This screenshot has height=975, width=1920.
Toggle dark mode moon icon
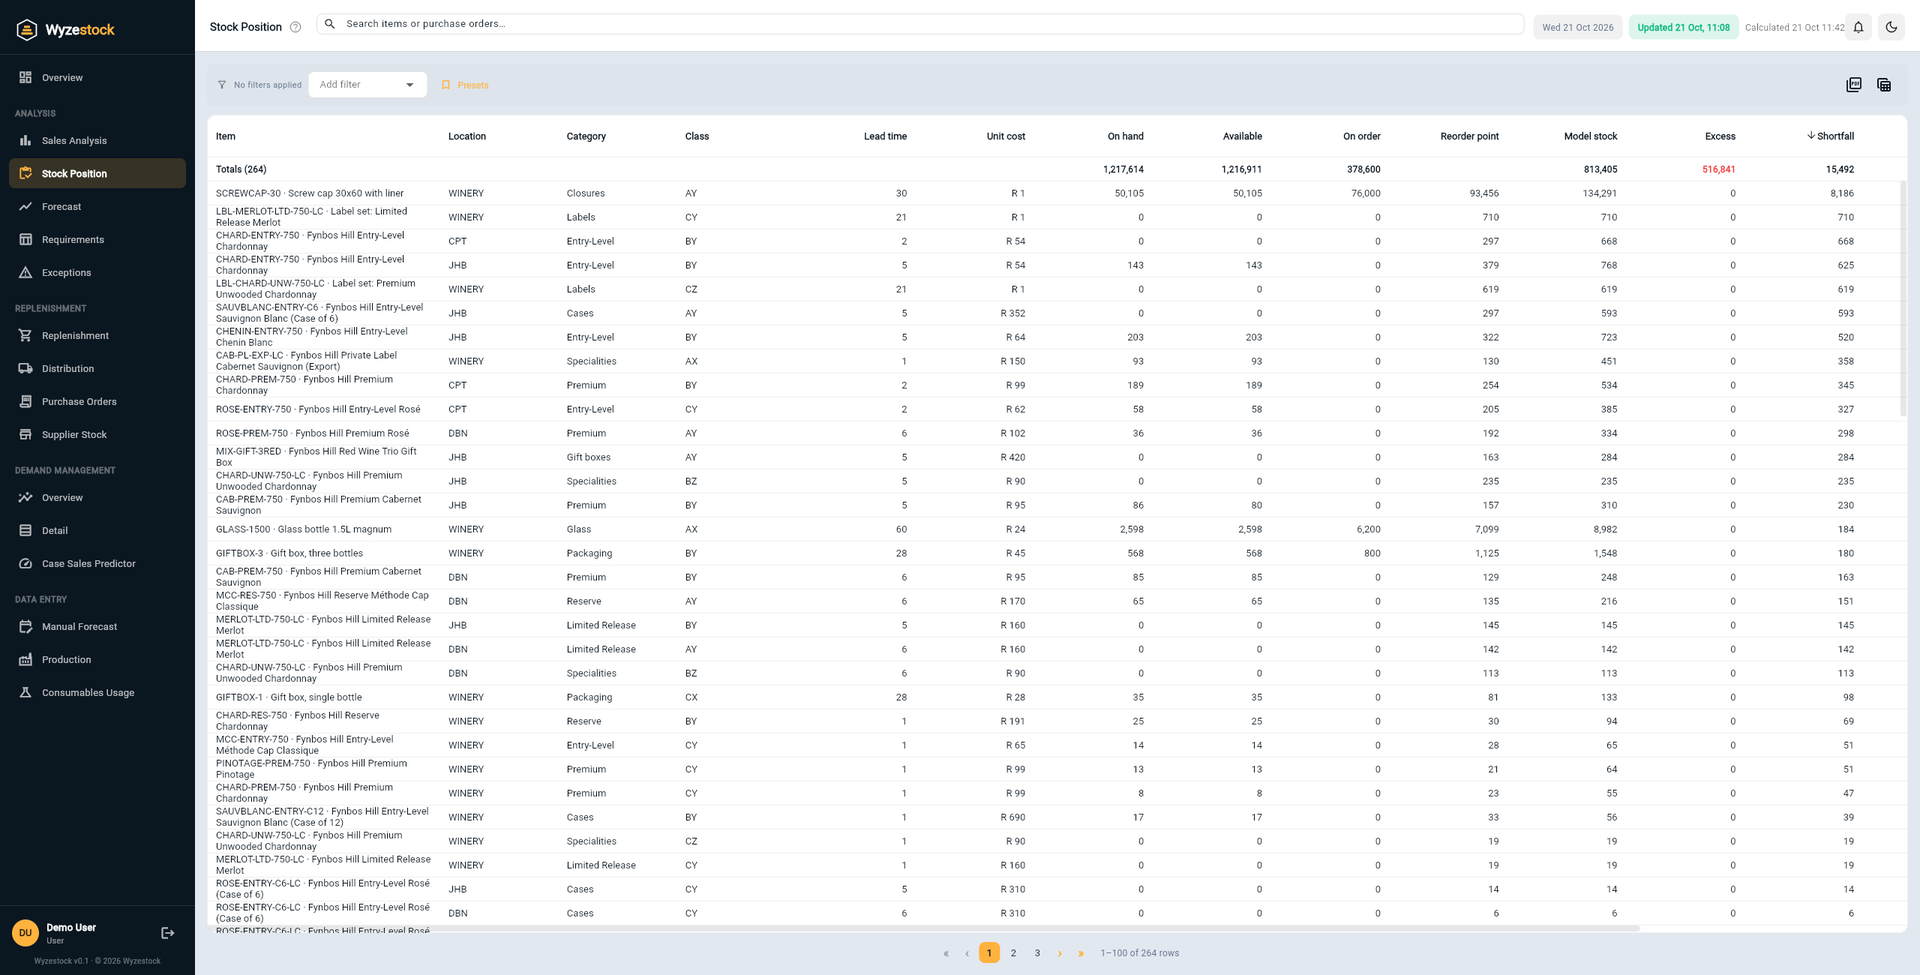(x=1891, y=27)
